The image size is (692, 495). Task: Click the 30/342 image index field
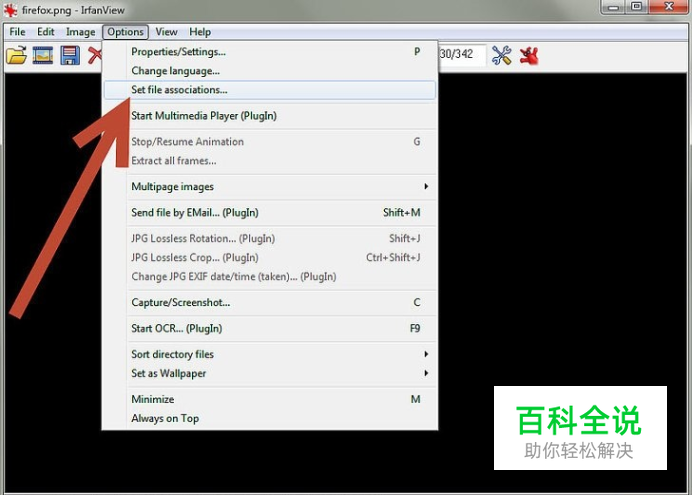(x=462, y=55)
